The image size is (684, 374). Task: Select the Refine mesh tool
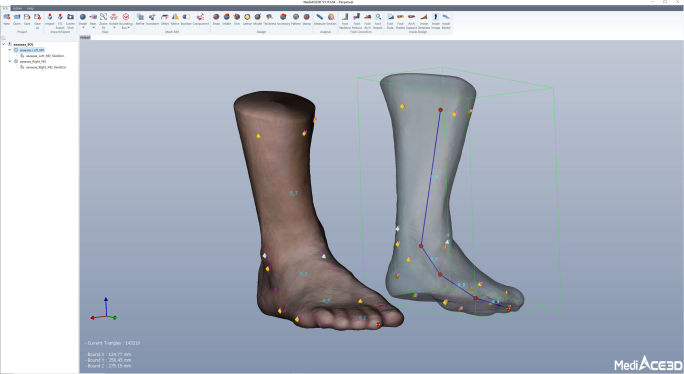(140, 19)
